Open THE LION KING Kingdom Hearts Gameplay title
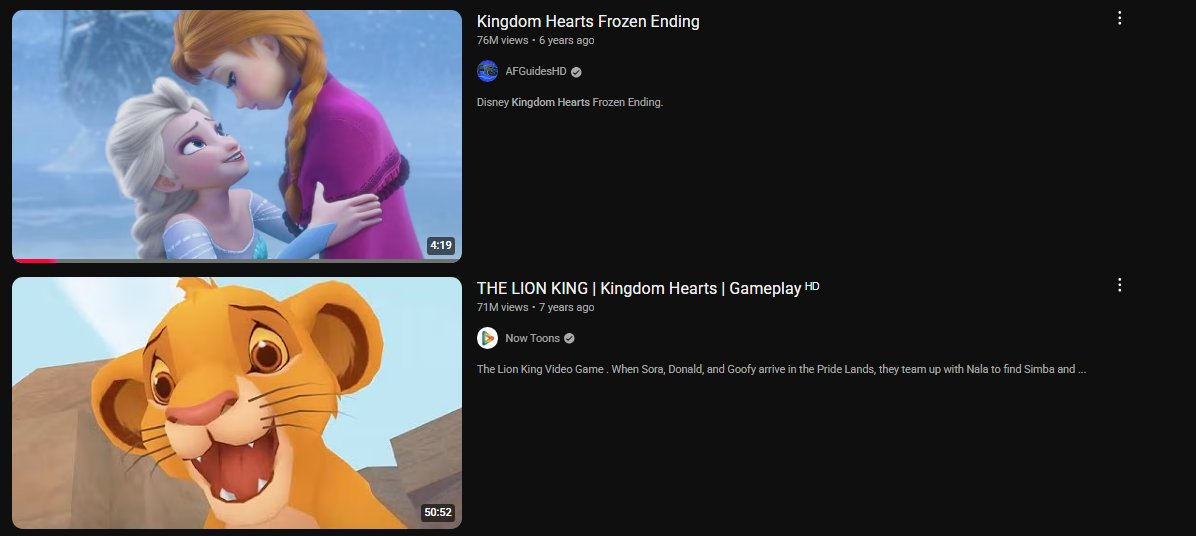The width and height of the screenshot is (1196, 536). coord(639,288)
